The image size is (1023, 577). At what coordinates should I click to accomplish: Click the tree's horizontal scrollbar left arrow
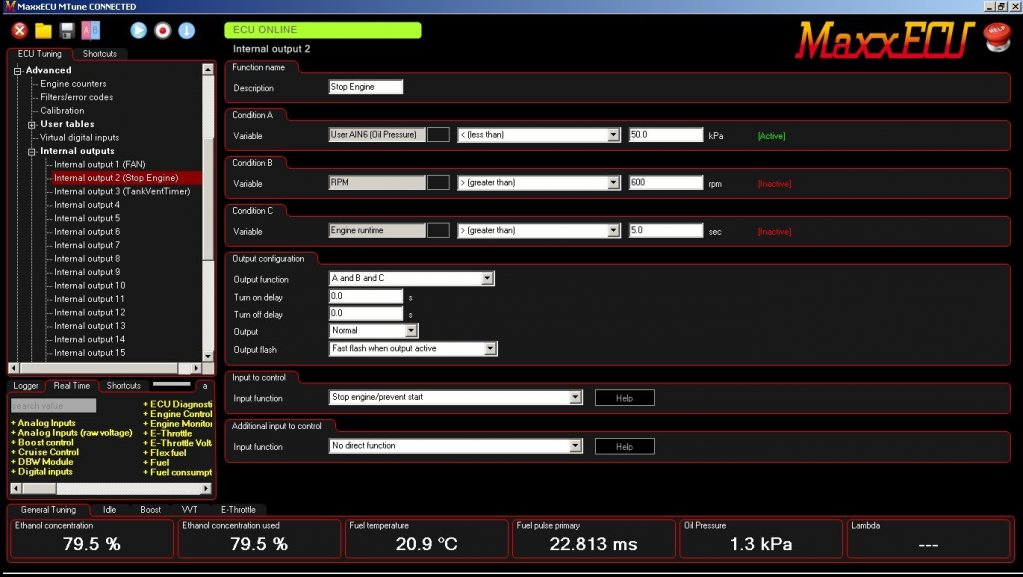(x=14, y=368)
